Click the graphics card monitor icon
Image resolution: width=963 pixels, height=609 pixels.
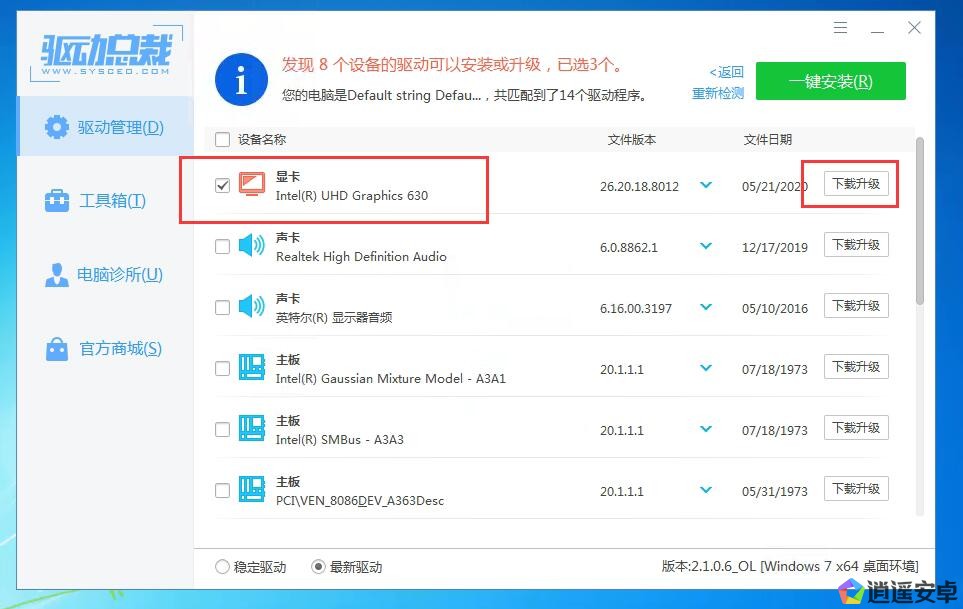click(x=252, y=185)
